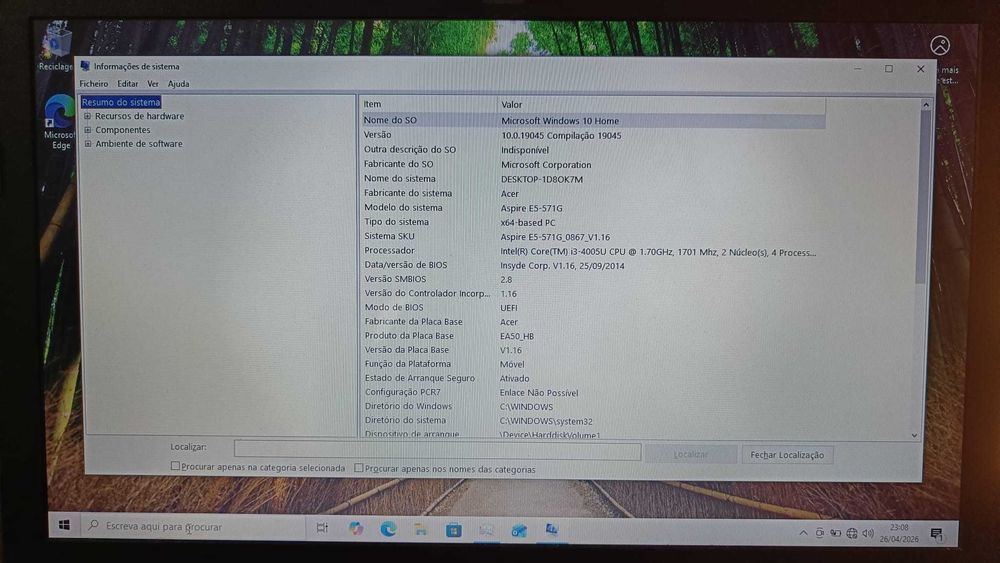The height and width of the screenshot is (563, 1000).
Task: Open the Ajuda menu
Action: tap(179, 84)
